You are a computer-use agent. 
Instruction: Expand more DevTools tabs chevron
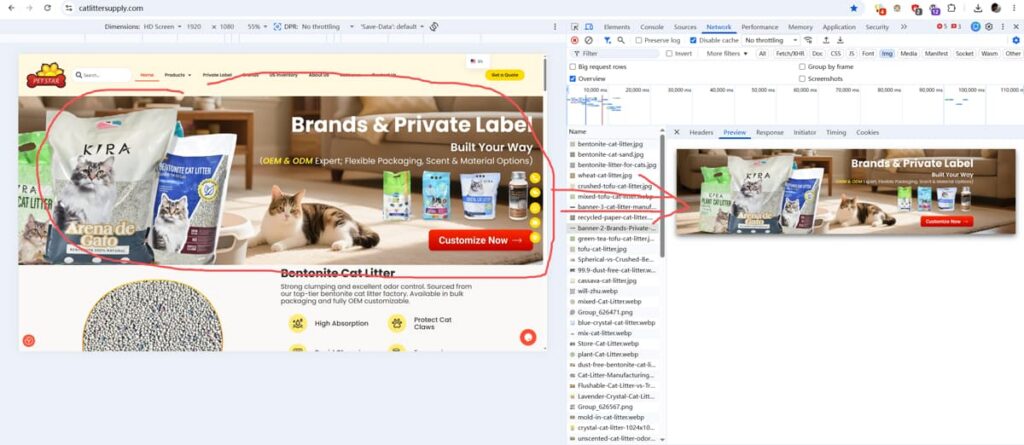tap(904, 27)
